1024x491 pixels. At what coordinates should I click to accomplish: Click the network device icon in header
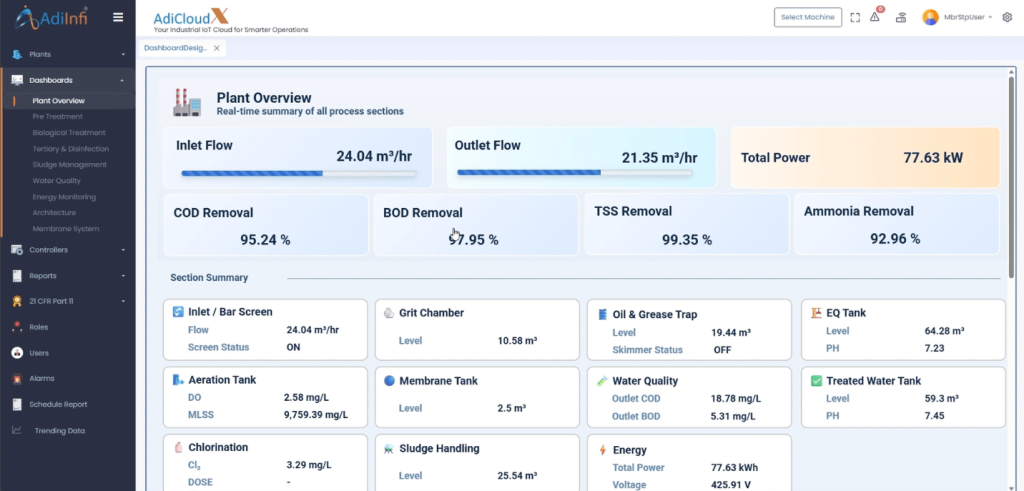point(901,18)
